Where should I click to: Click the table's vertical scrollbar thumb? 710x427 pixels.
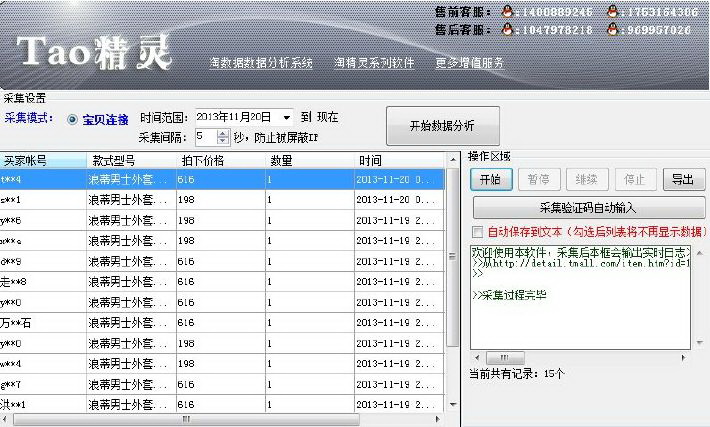coord(453,257)
